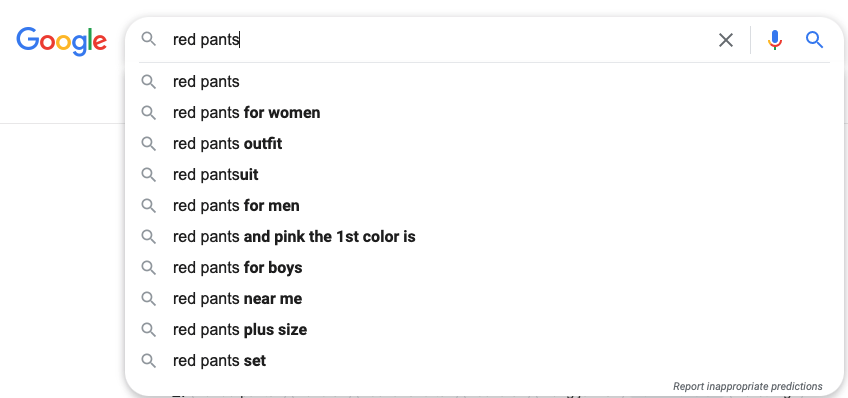Viewport: 848px width, 398px height.
Task: Clear the search box with the X icon
Action: 726,40
